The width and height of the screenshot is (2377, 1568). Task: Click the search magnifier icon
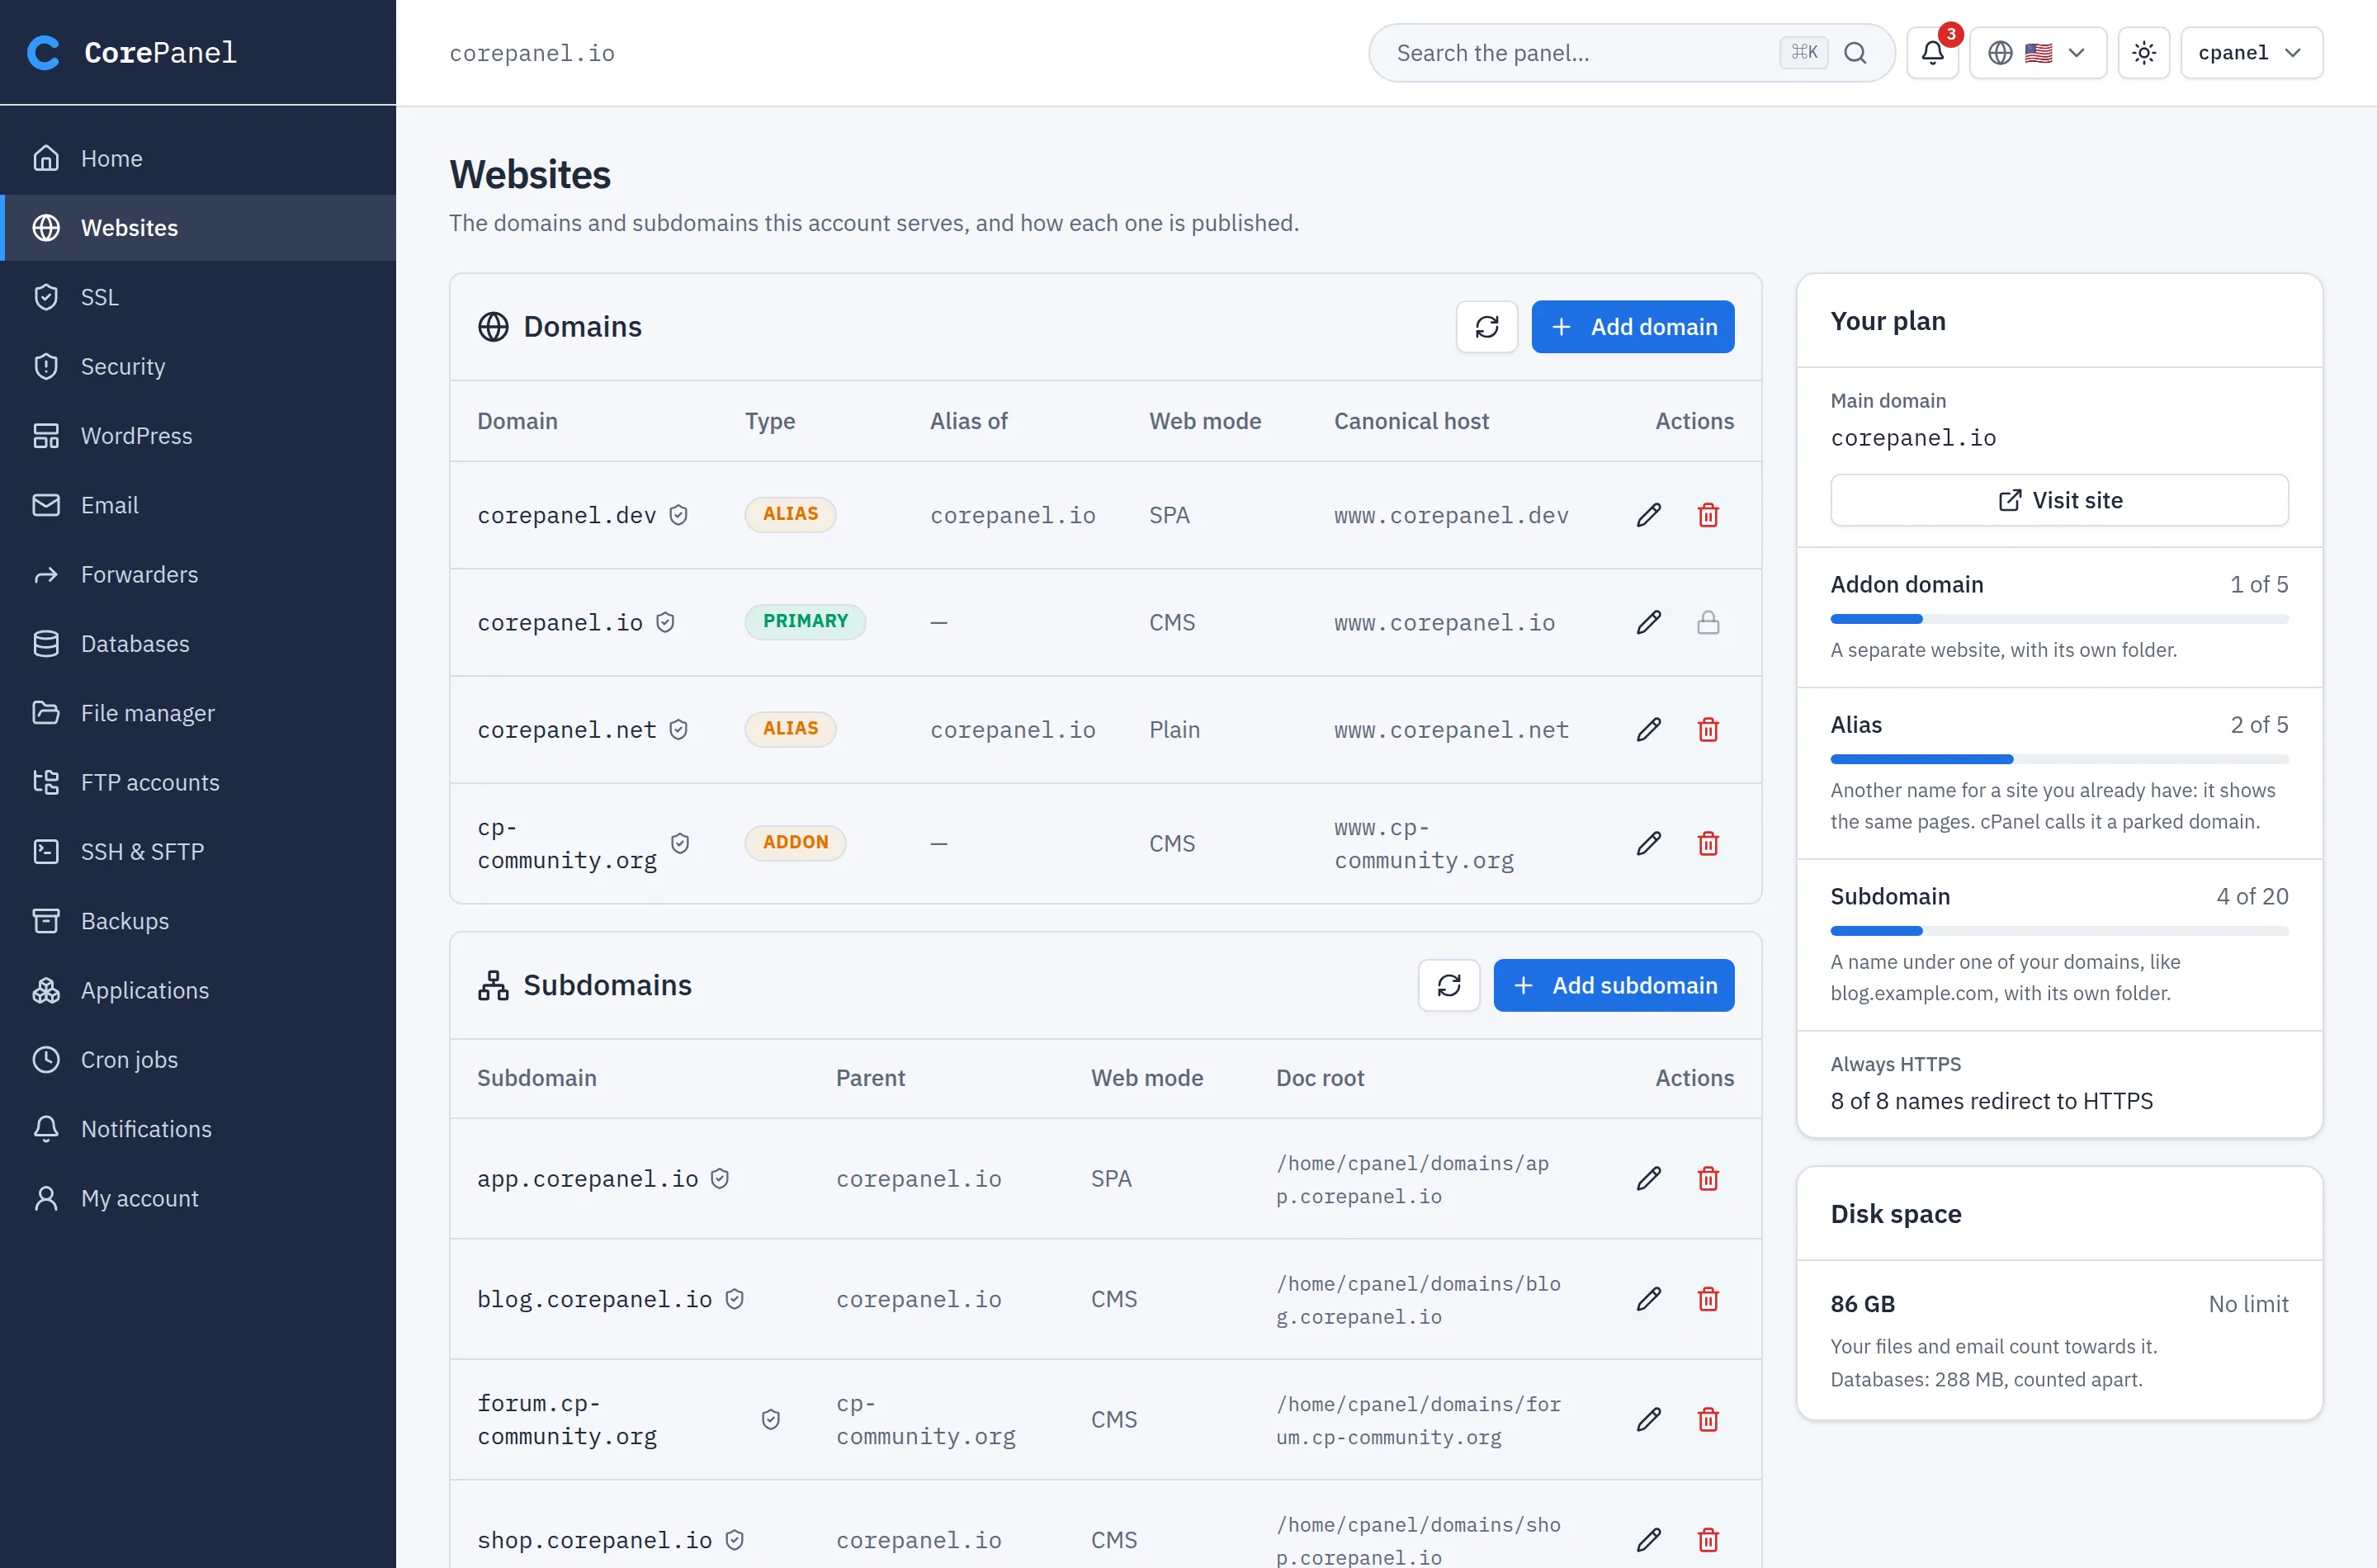1855,53
